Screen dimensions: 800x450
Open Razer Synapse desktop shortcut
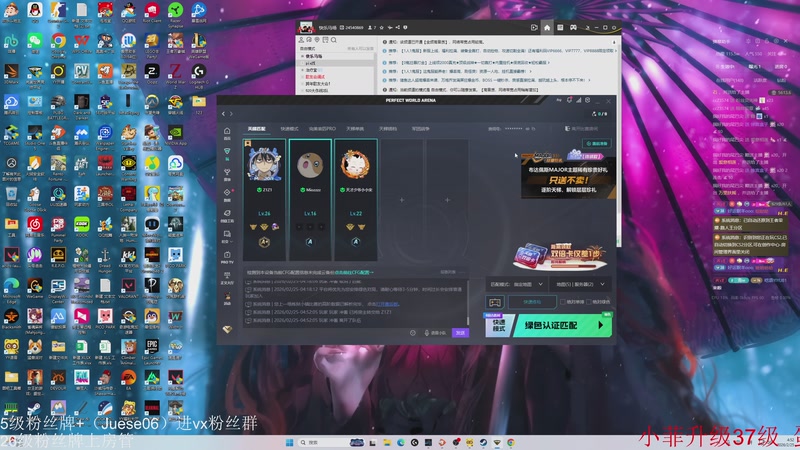[176, 13]
